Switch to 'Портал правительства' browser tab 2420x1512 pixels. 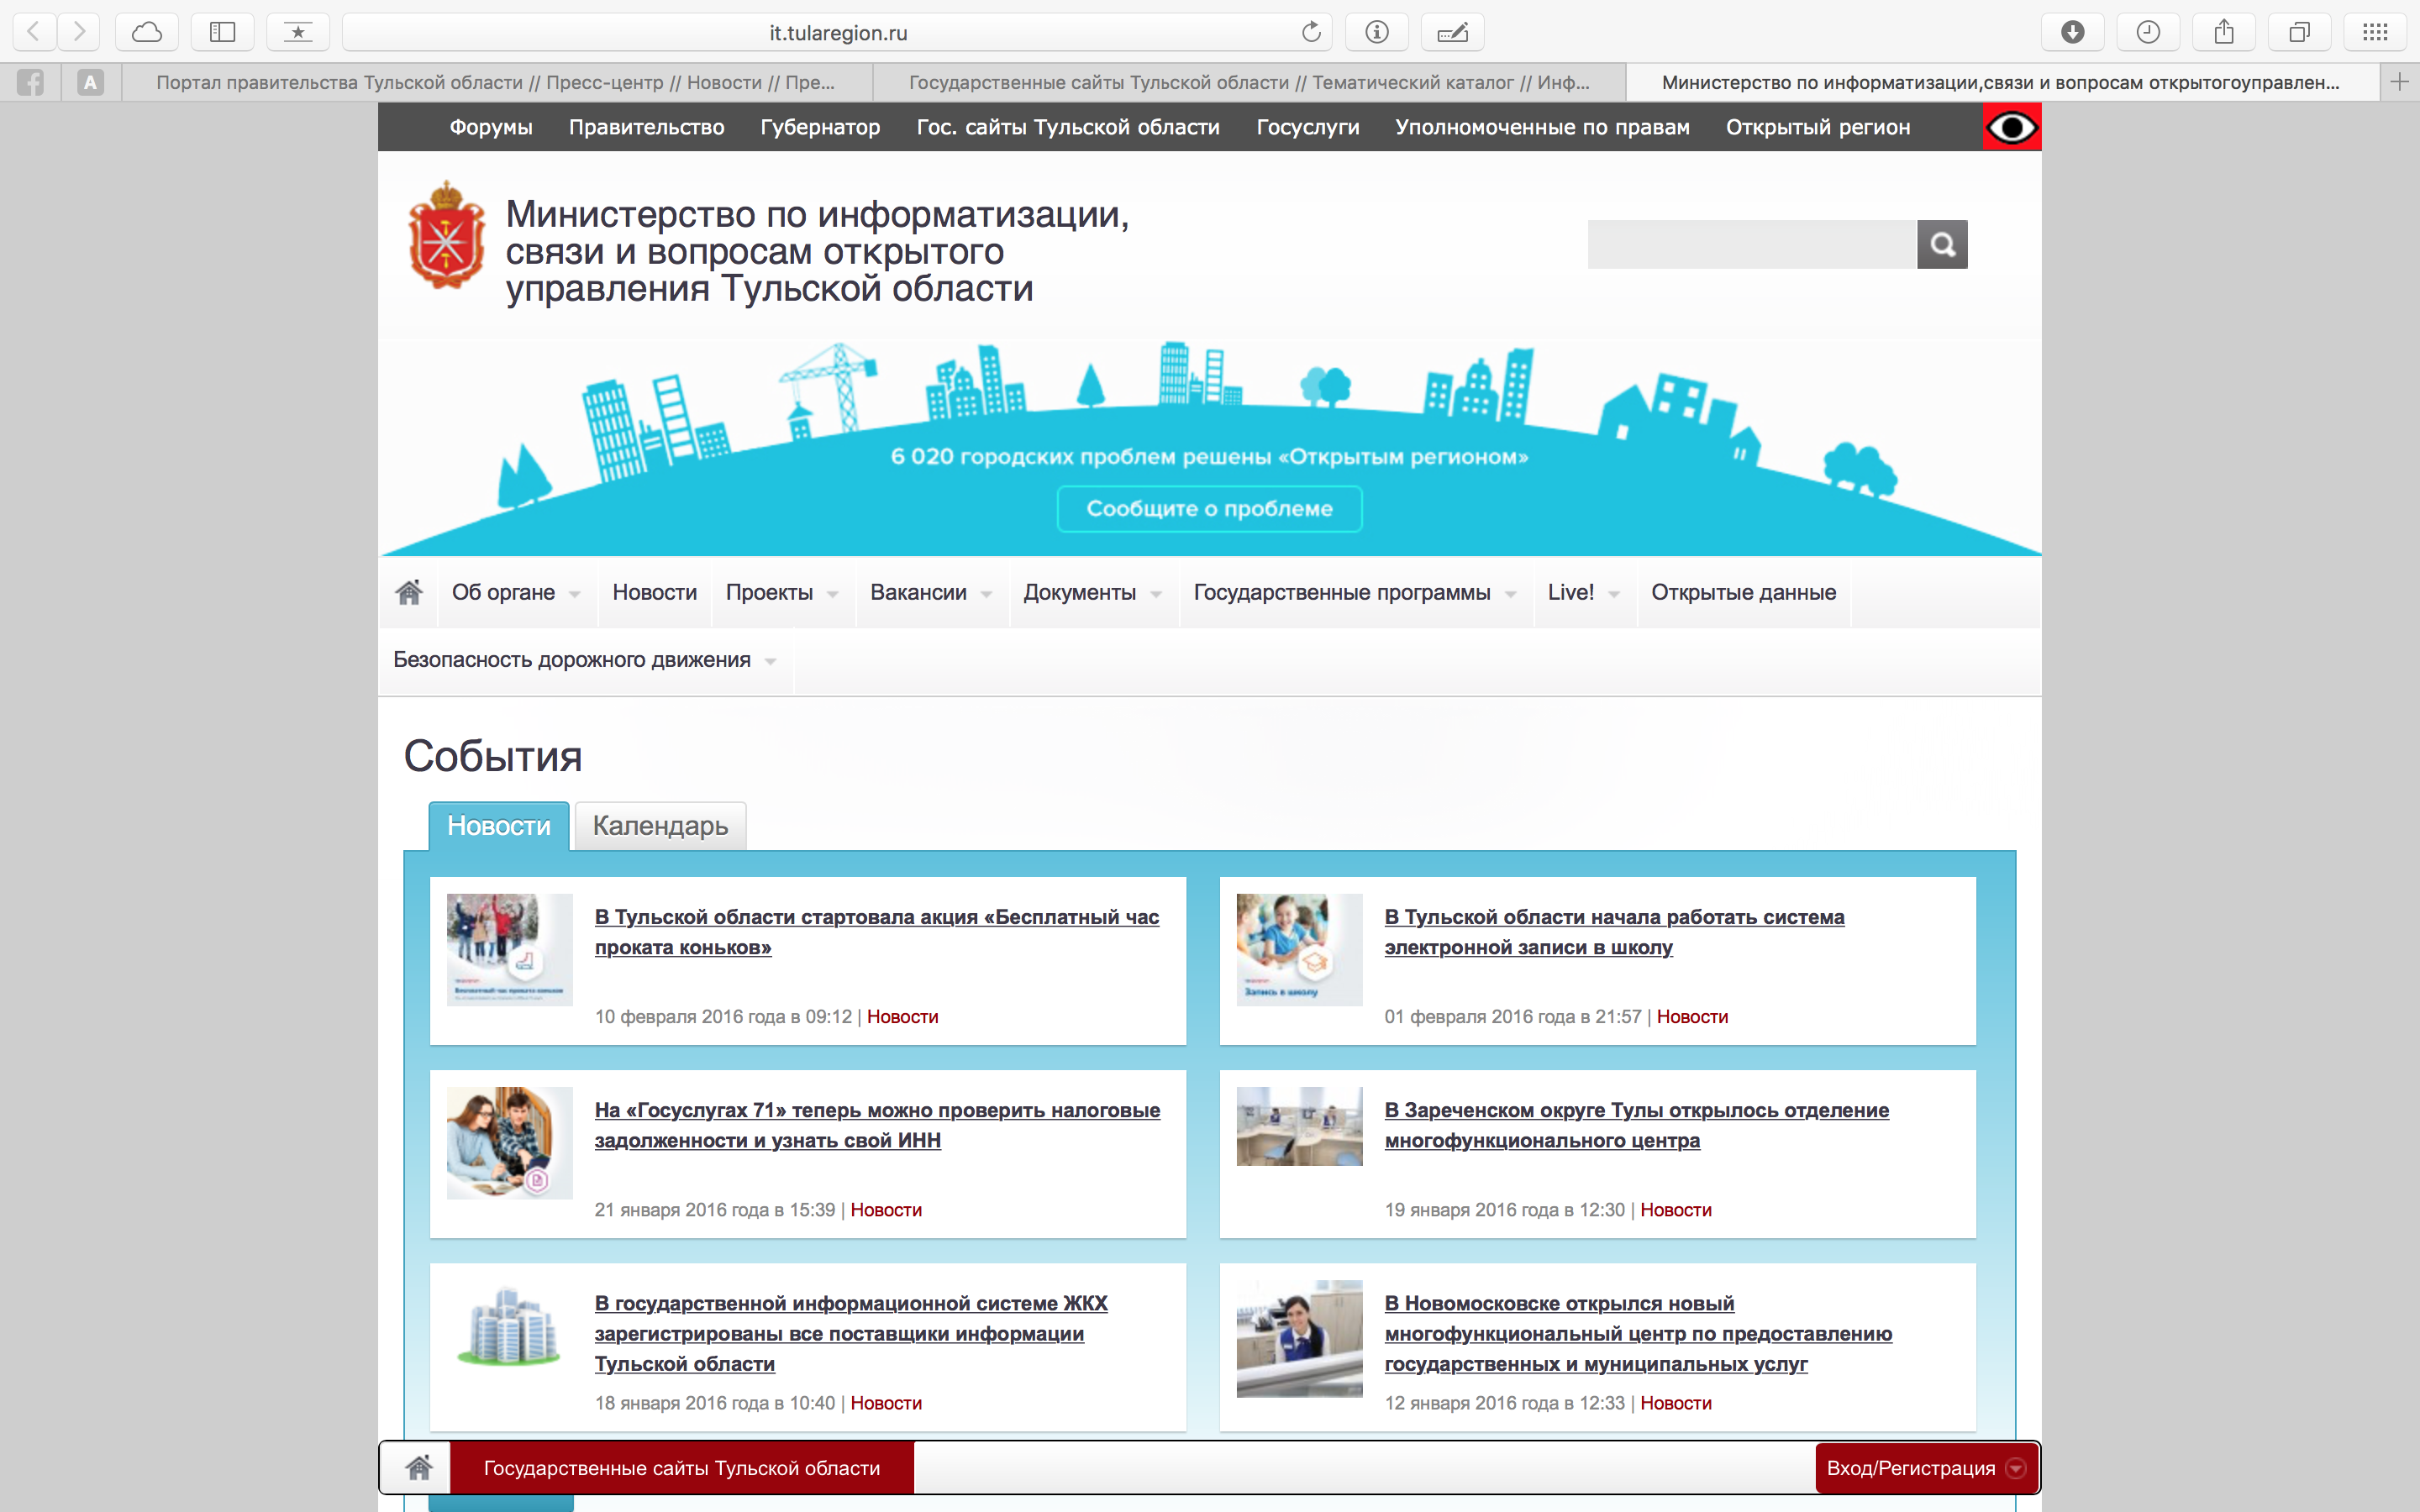point(496,82)
